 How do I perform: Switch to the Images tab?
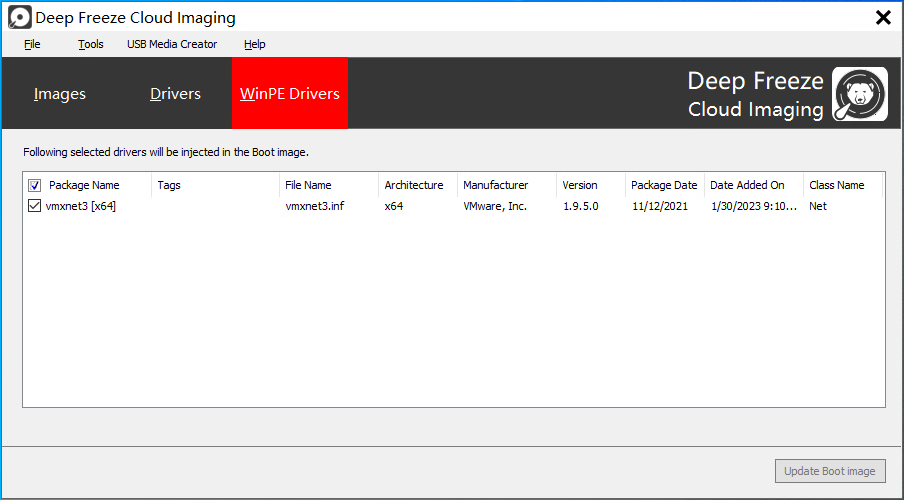[x=59, y=93]
